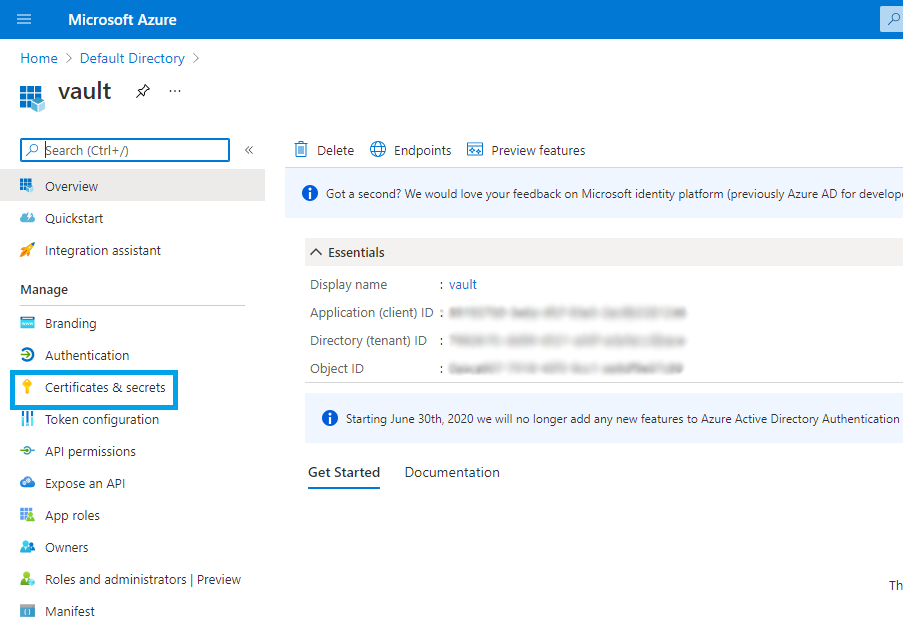Click the Branding icon
This screenshot has height=634, width=903.
click(27, 322)
